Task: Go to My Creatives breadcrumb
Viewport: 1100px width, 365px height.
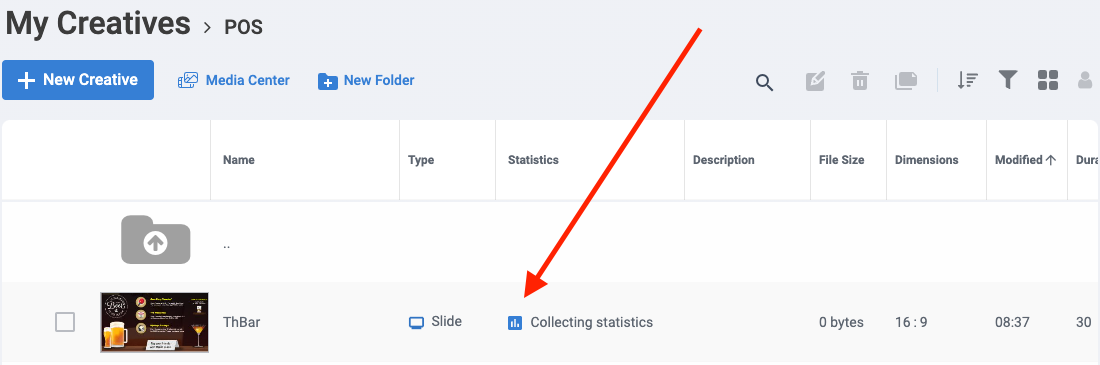Action: click(x=98, y=23)
